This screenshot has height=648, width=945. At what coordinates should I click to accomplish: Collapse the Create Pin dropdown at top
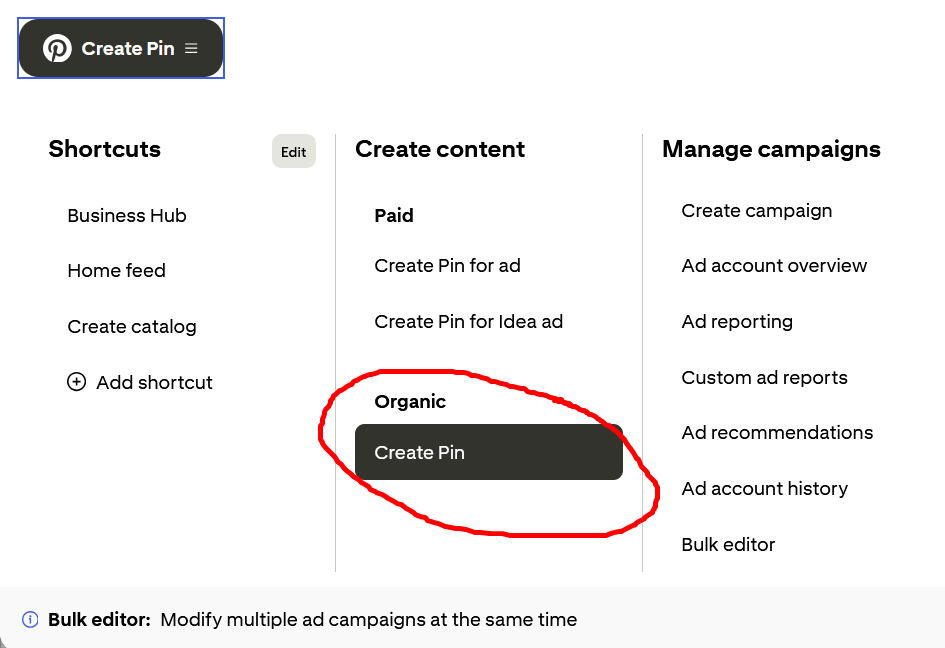pyautogui.click(x=127, y=48)
